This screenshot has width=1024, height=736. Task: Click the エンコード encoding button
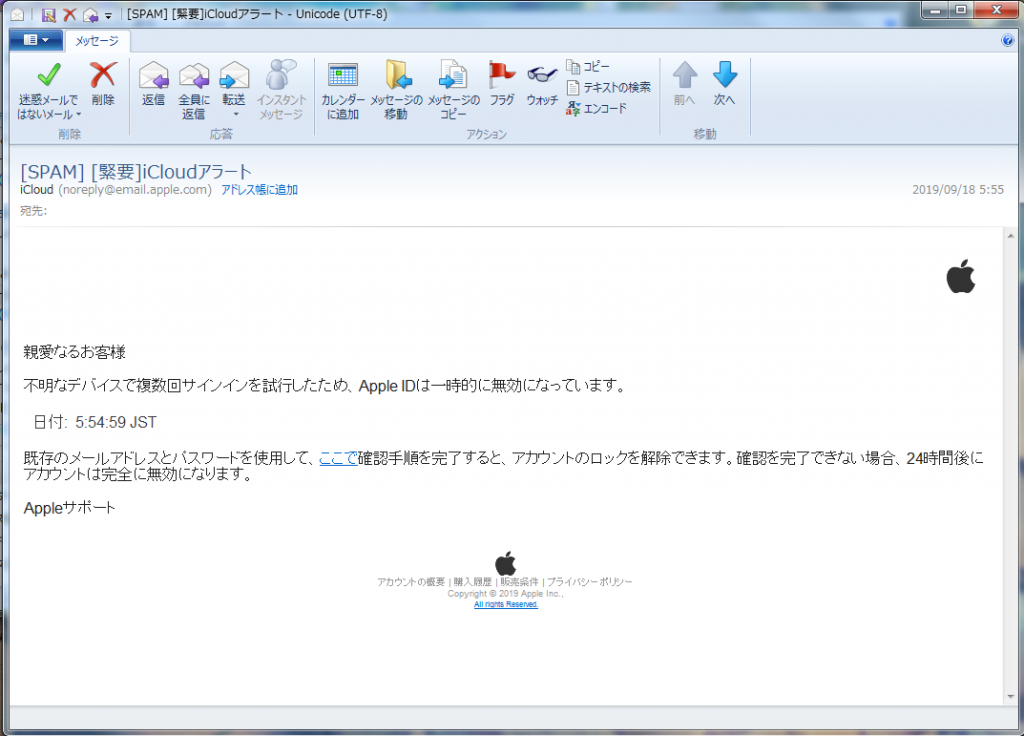pos(597,108)
